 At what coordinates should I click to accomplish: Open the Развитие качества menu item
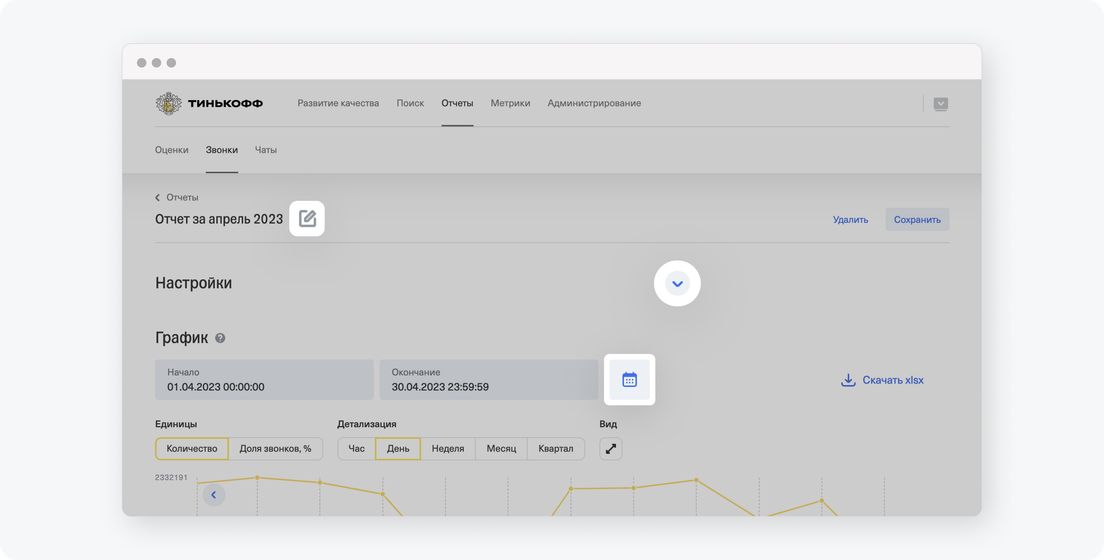pos(338,103)
